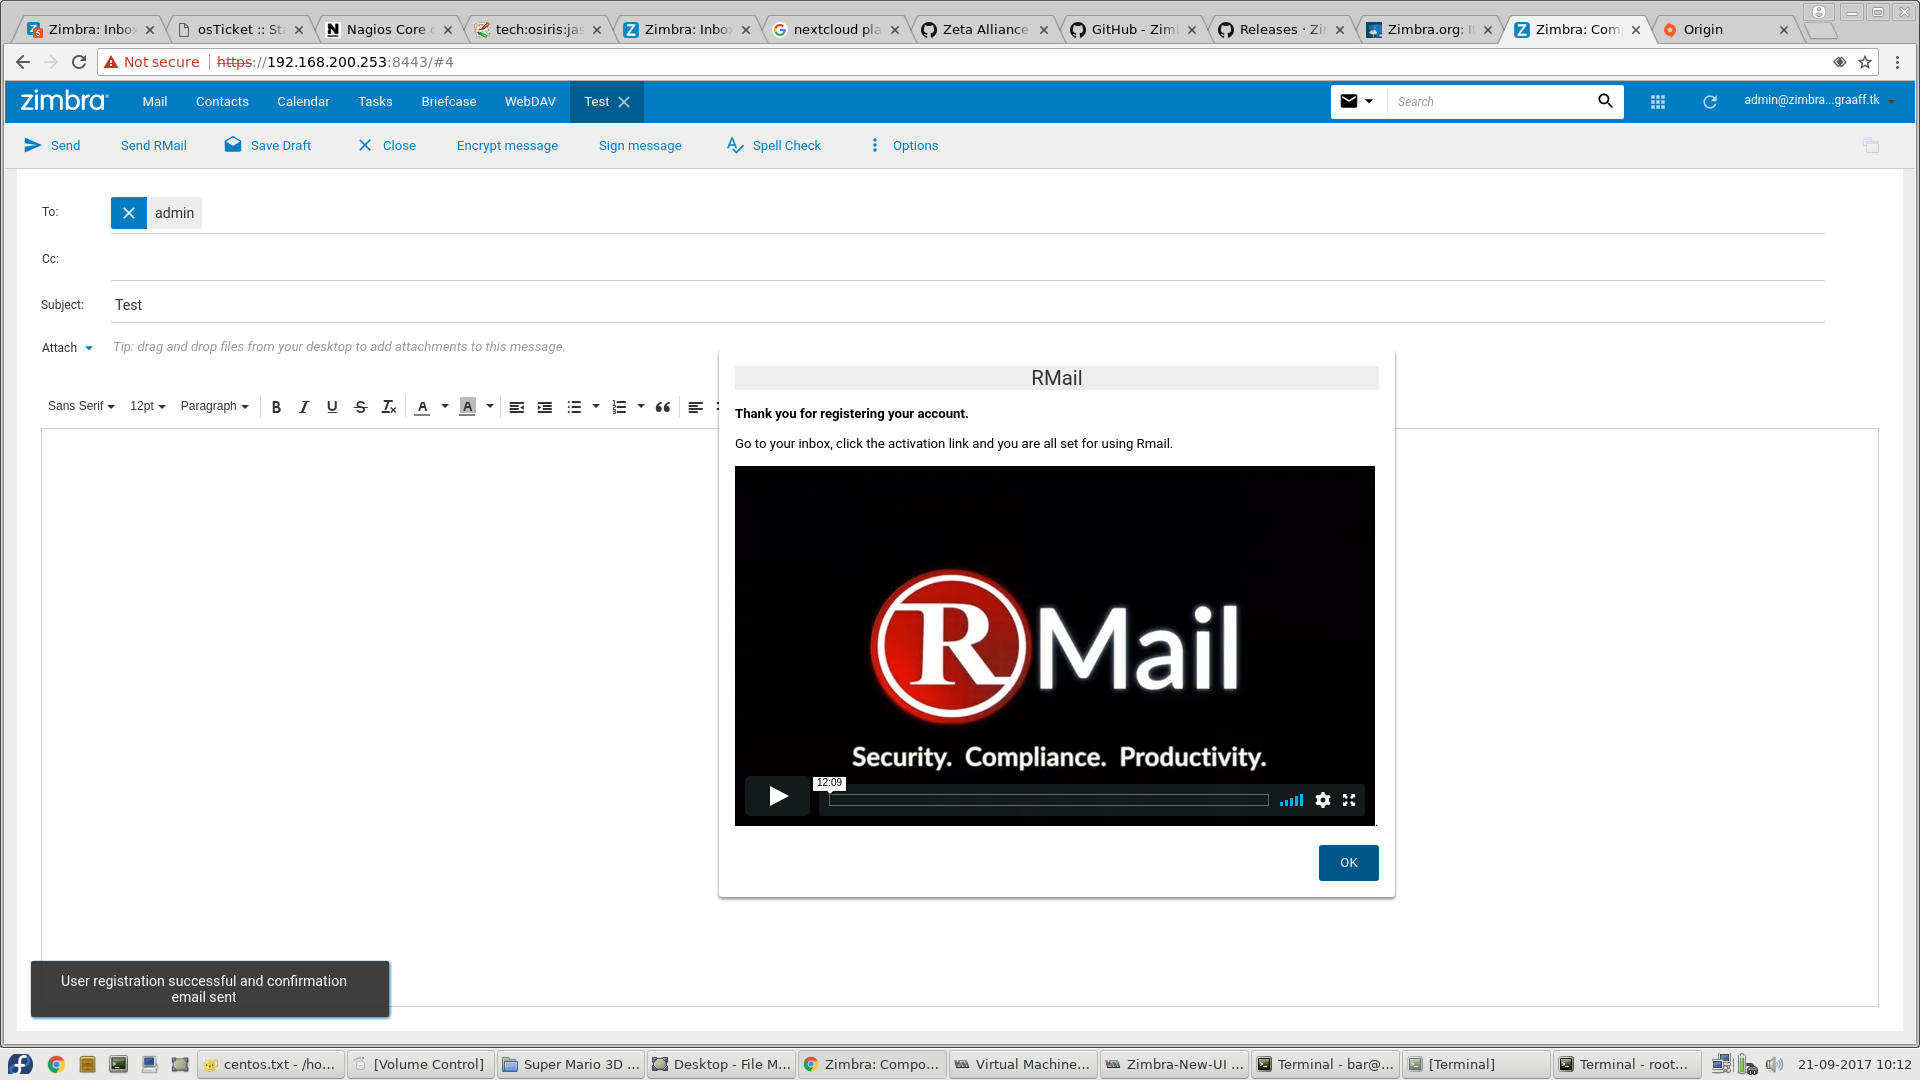The image size is (1920, 1080).
Task: Expand the Sans Serif font dropdown
Action: click(x=81, y=406)
